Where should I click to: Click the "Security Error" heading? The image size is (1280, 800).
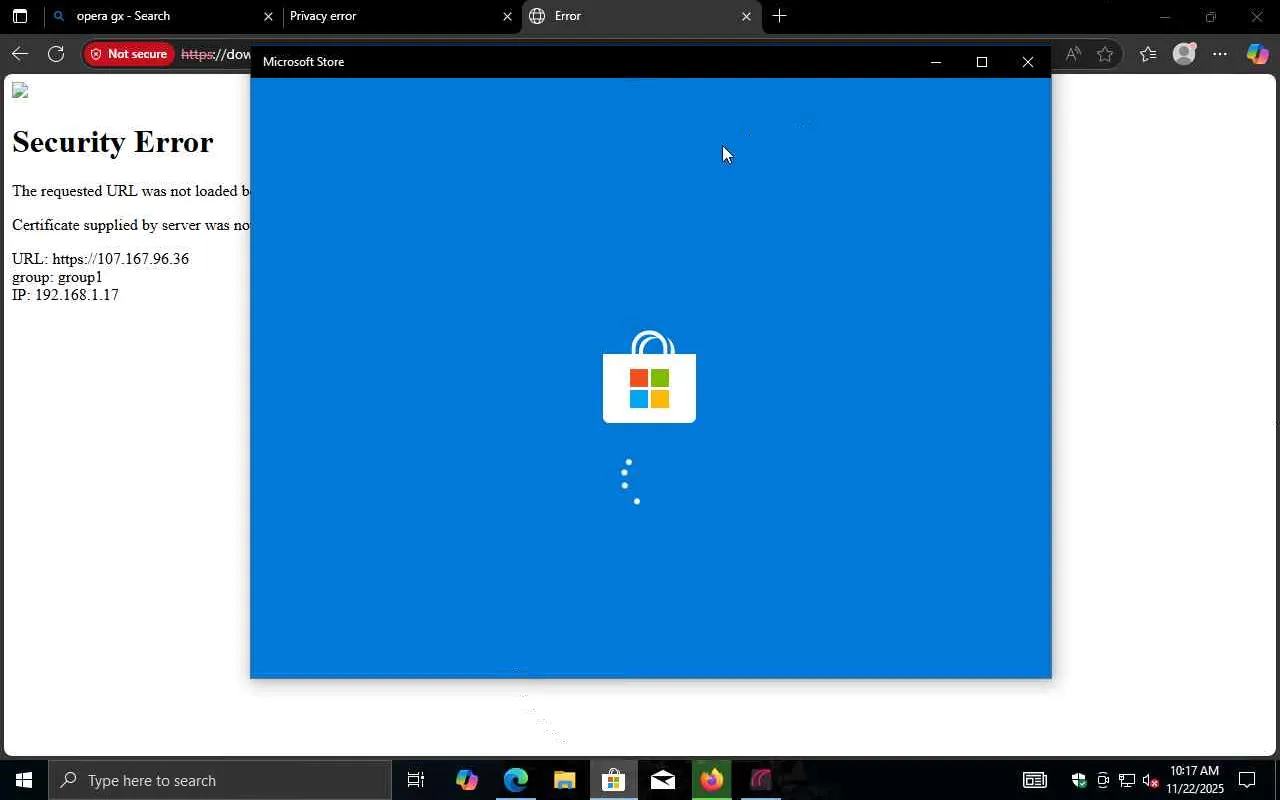[113, 142]
